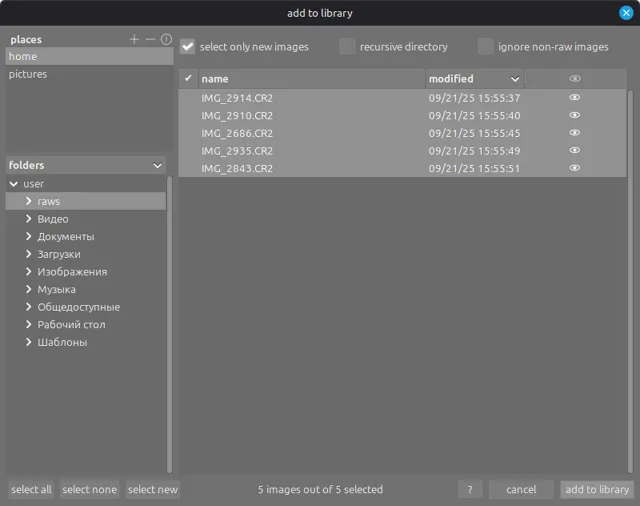This screenshot has width=640, height=506.
Task: Click the add to library button
Action: click(596, 489)
